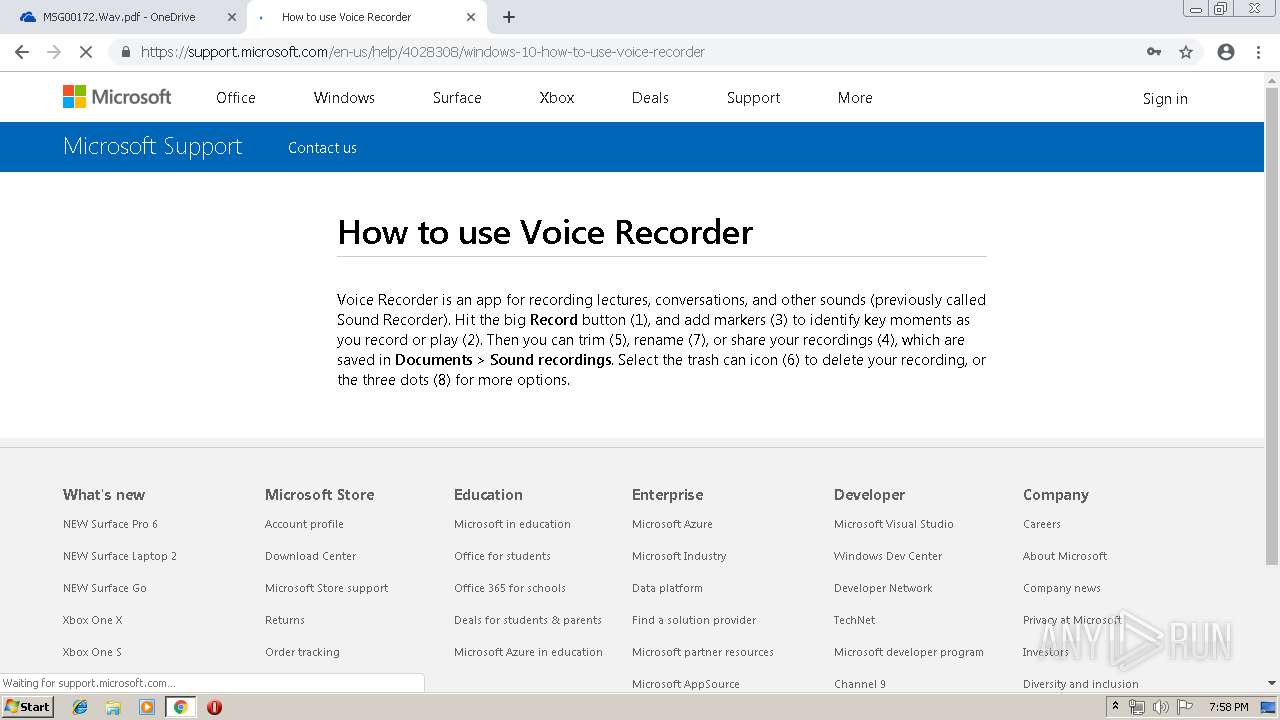Open Office 365 for schools link
The height and width of the screenshot is (720, 1280).
[x=510, y=588]
